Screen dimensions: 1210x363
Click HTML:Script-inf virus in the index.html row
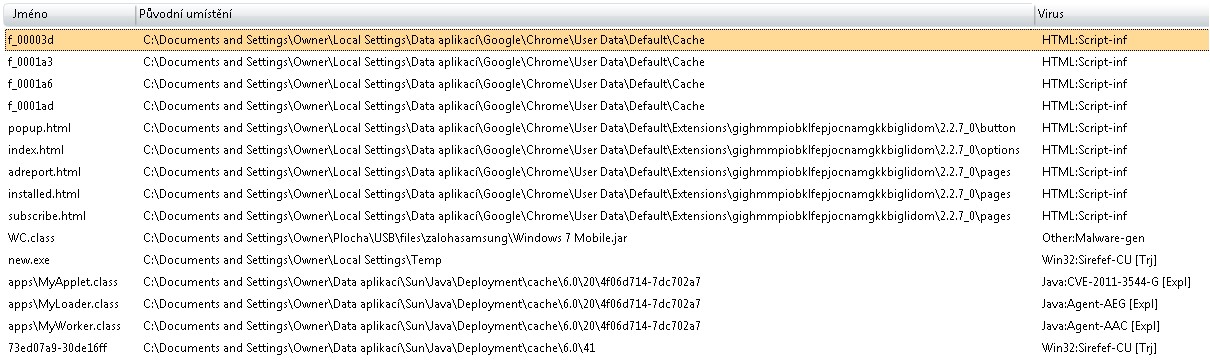click(x=1084, y=150)
